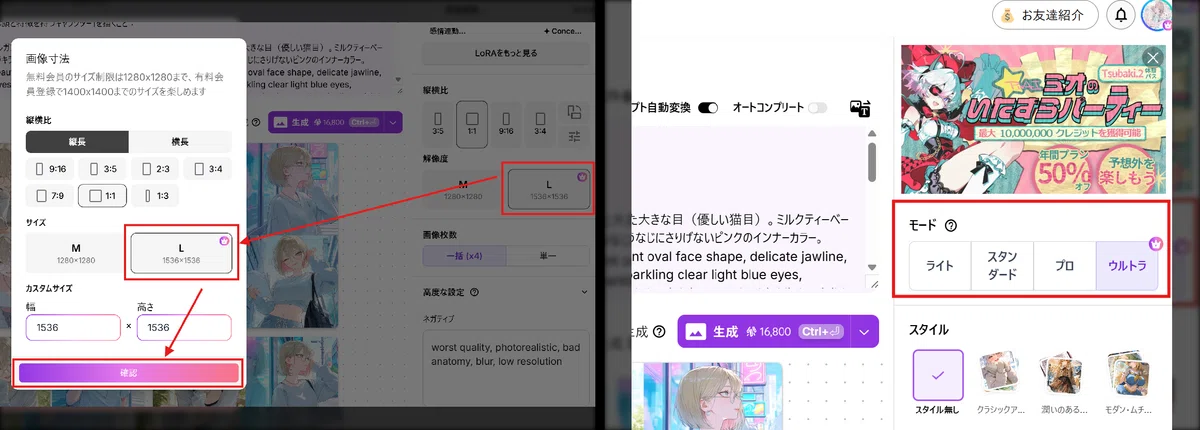Click the お友達紹介 referral button
The height and width of the screenshot is (430, 1200).
click(1045, 15)
